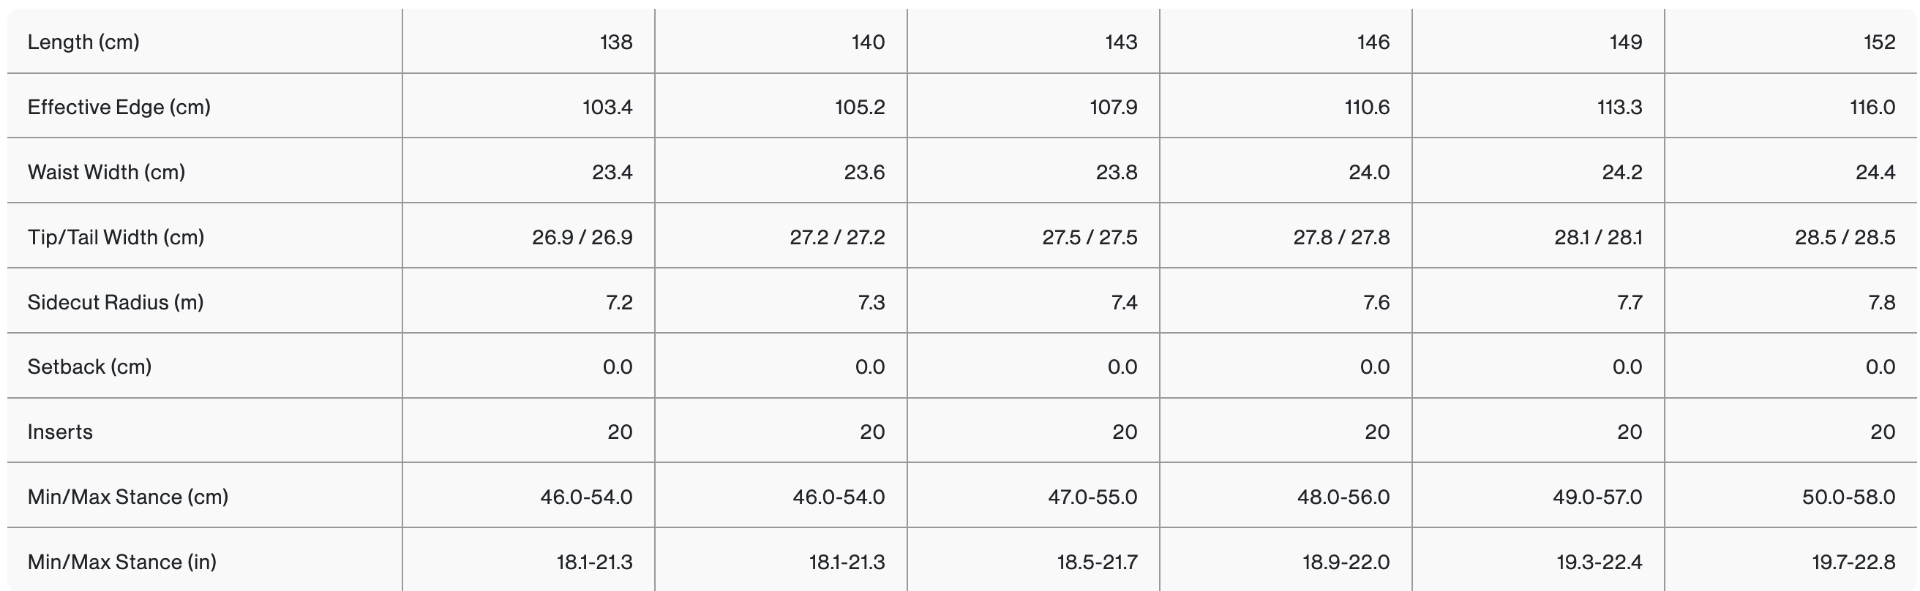
Task: Select the 49.0-57.0 stance cell
Action: coord(1597,497)
